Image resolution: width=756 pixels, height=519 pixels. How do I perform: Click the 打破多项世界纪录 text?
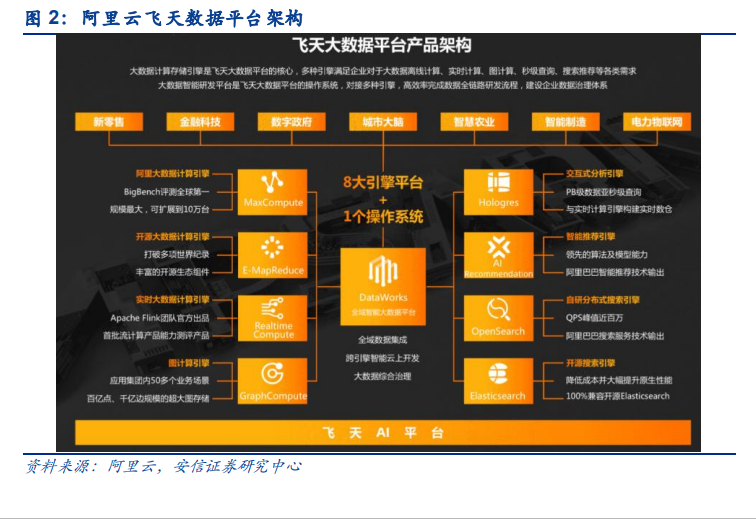point(176,254)
